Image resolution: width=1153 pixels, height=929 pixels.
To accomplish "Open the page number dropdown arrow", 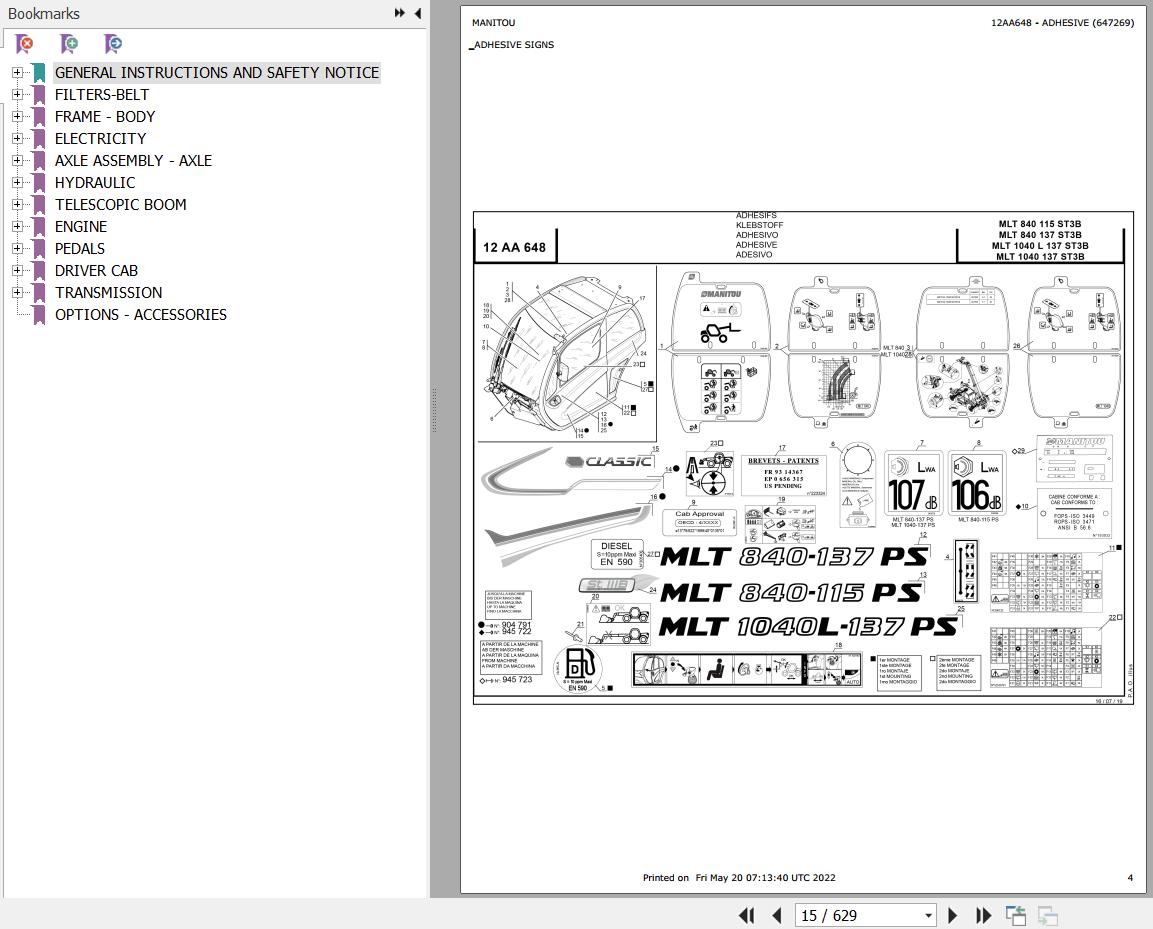I will tap(929, 916).
